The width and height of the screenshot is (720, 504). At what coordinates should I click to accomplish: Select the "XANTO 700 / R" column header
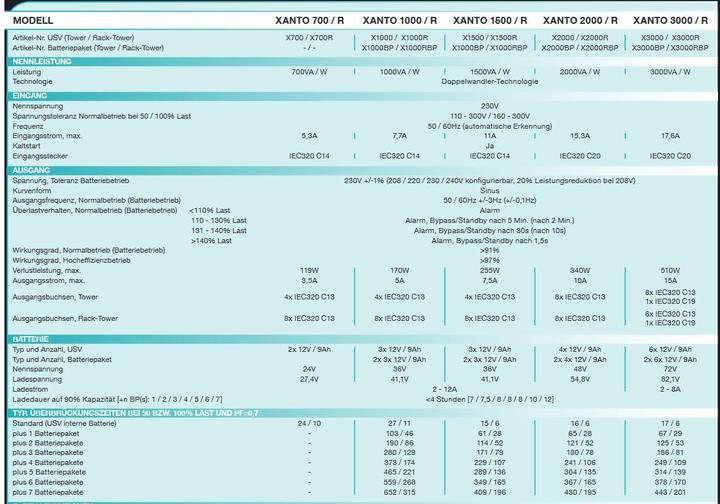(309, 20)
